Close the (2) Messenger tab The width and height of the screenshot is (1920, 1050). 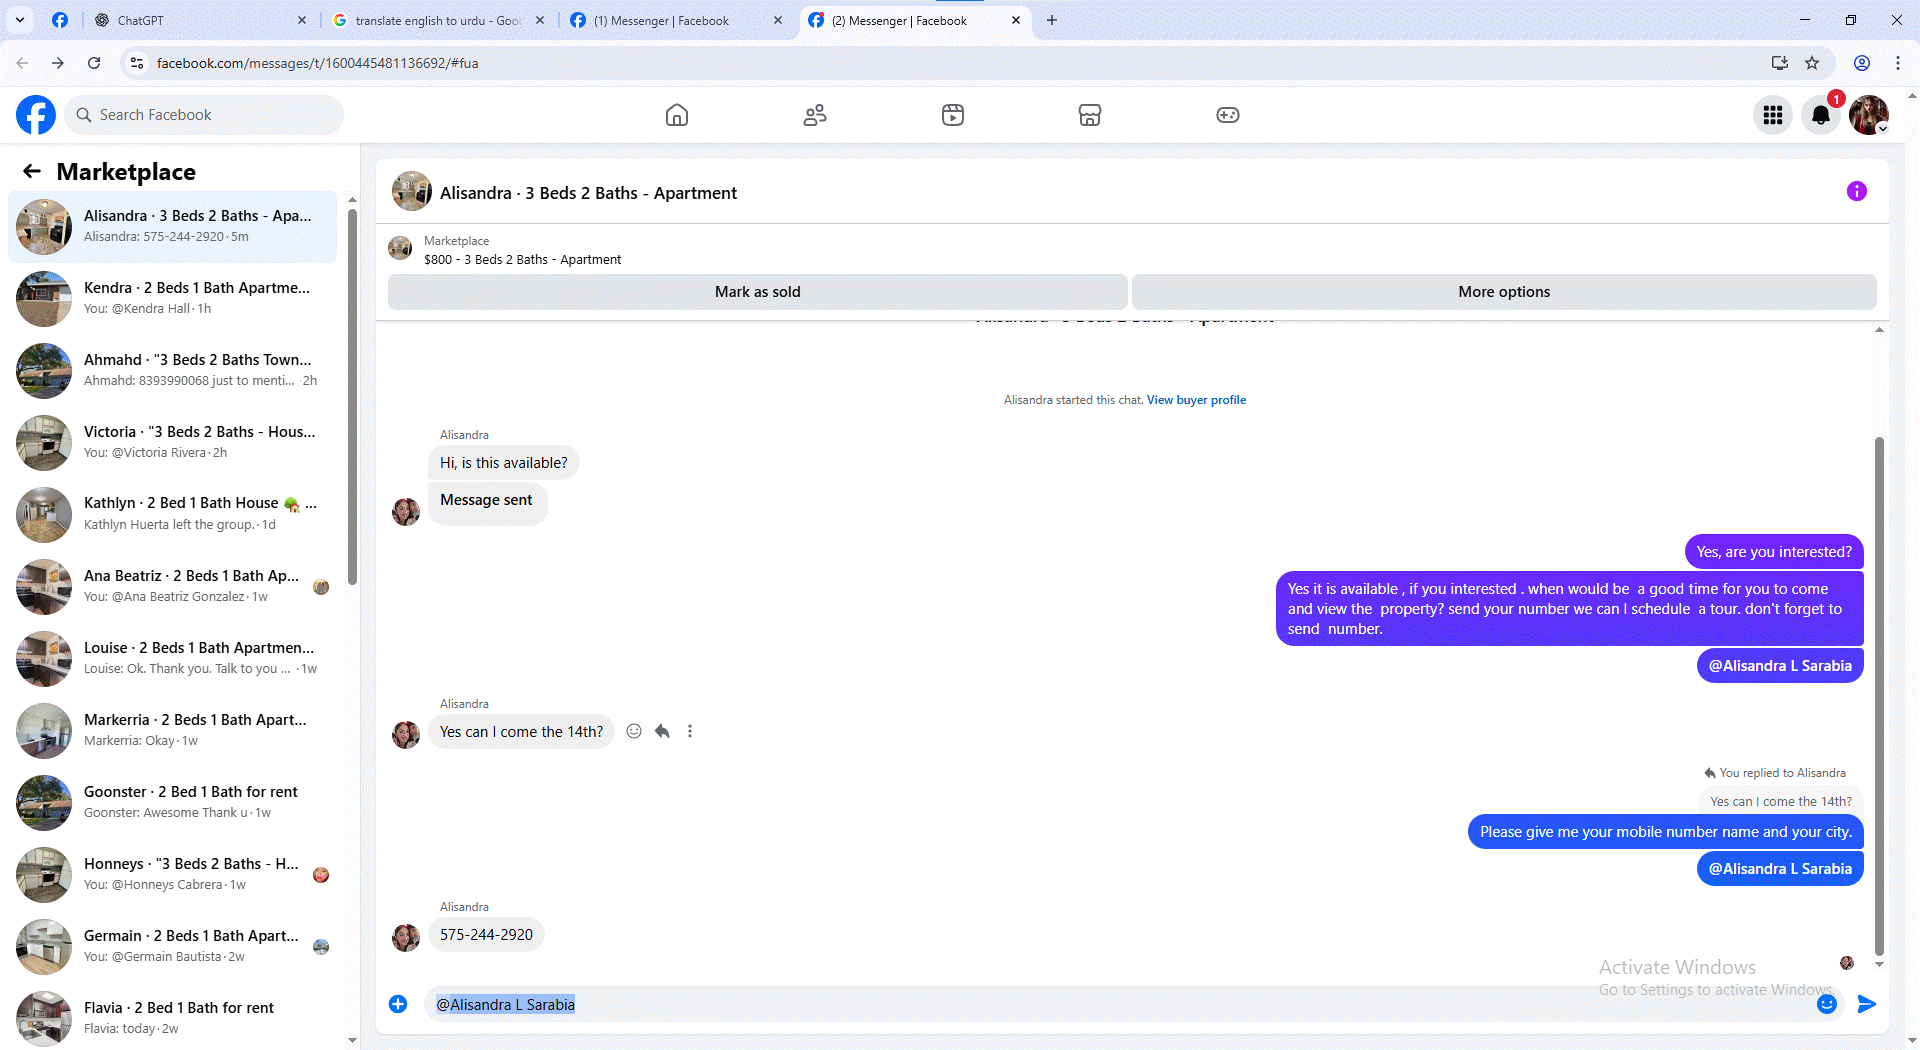pos(1016,20)
